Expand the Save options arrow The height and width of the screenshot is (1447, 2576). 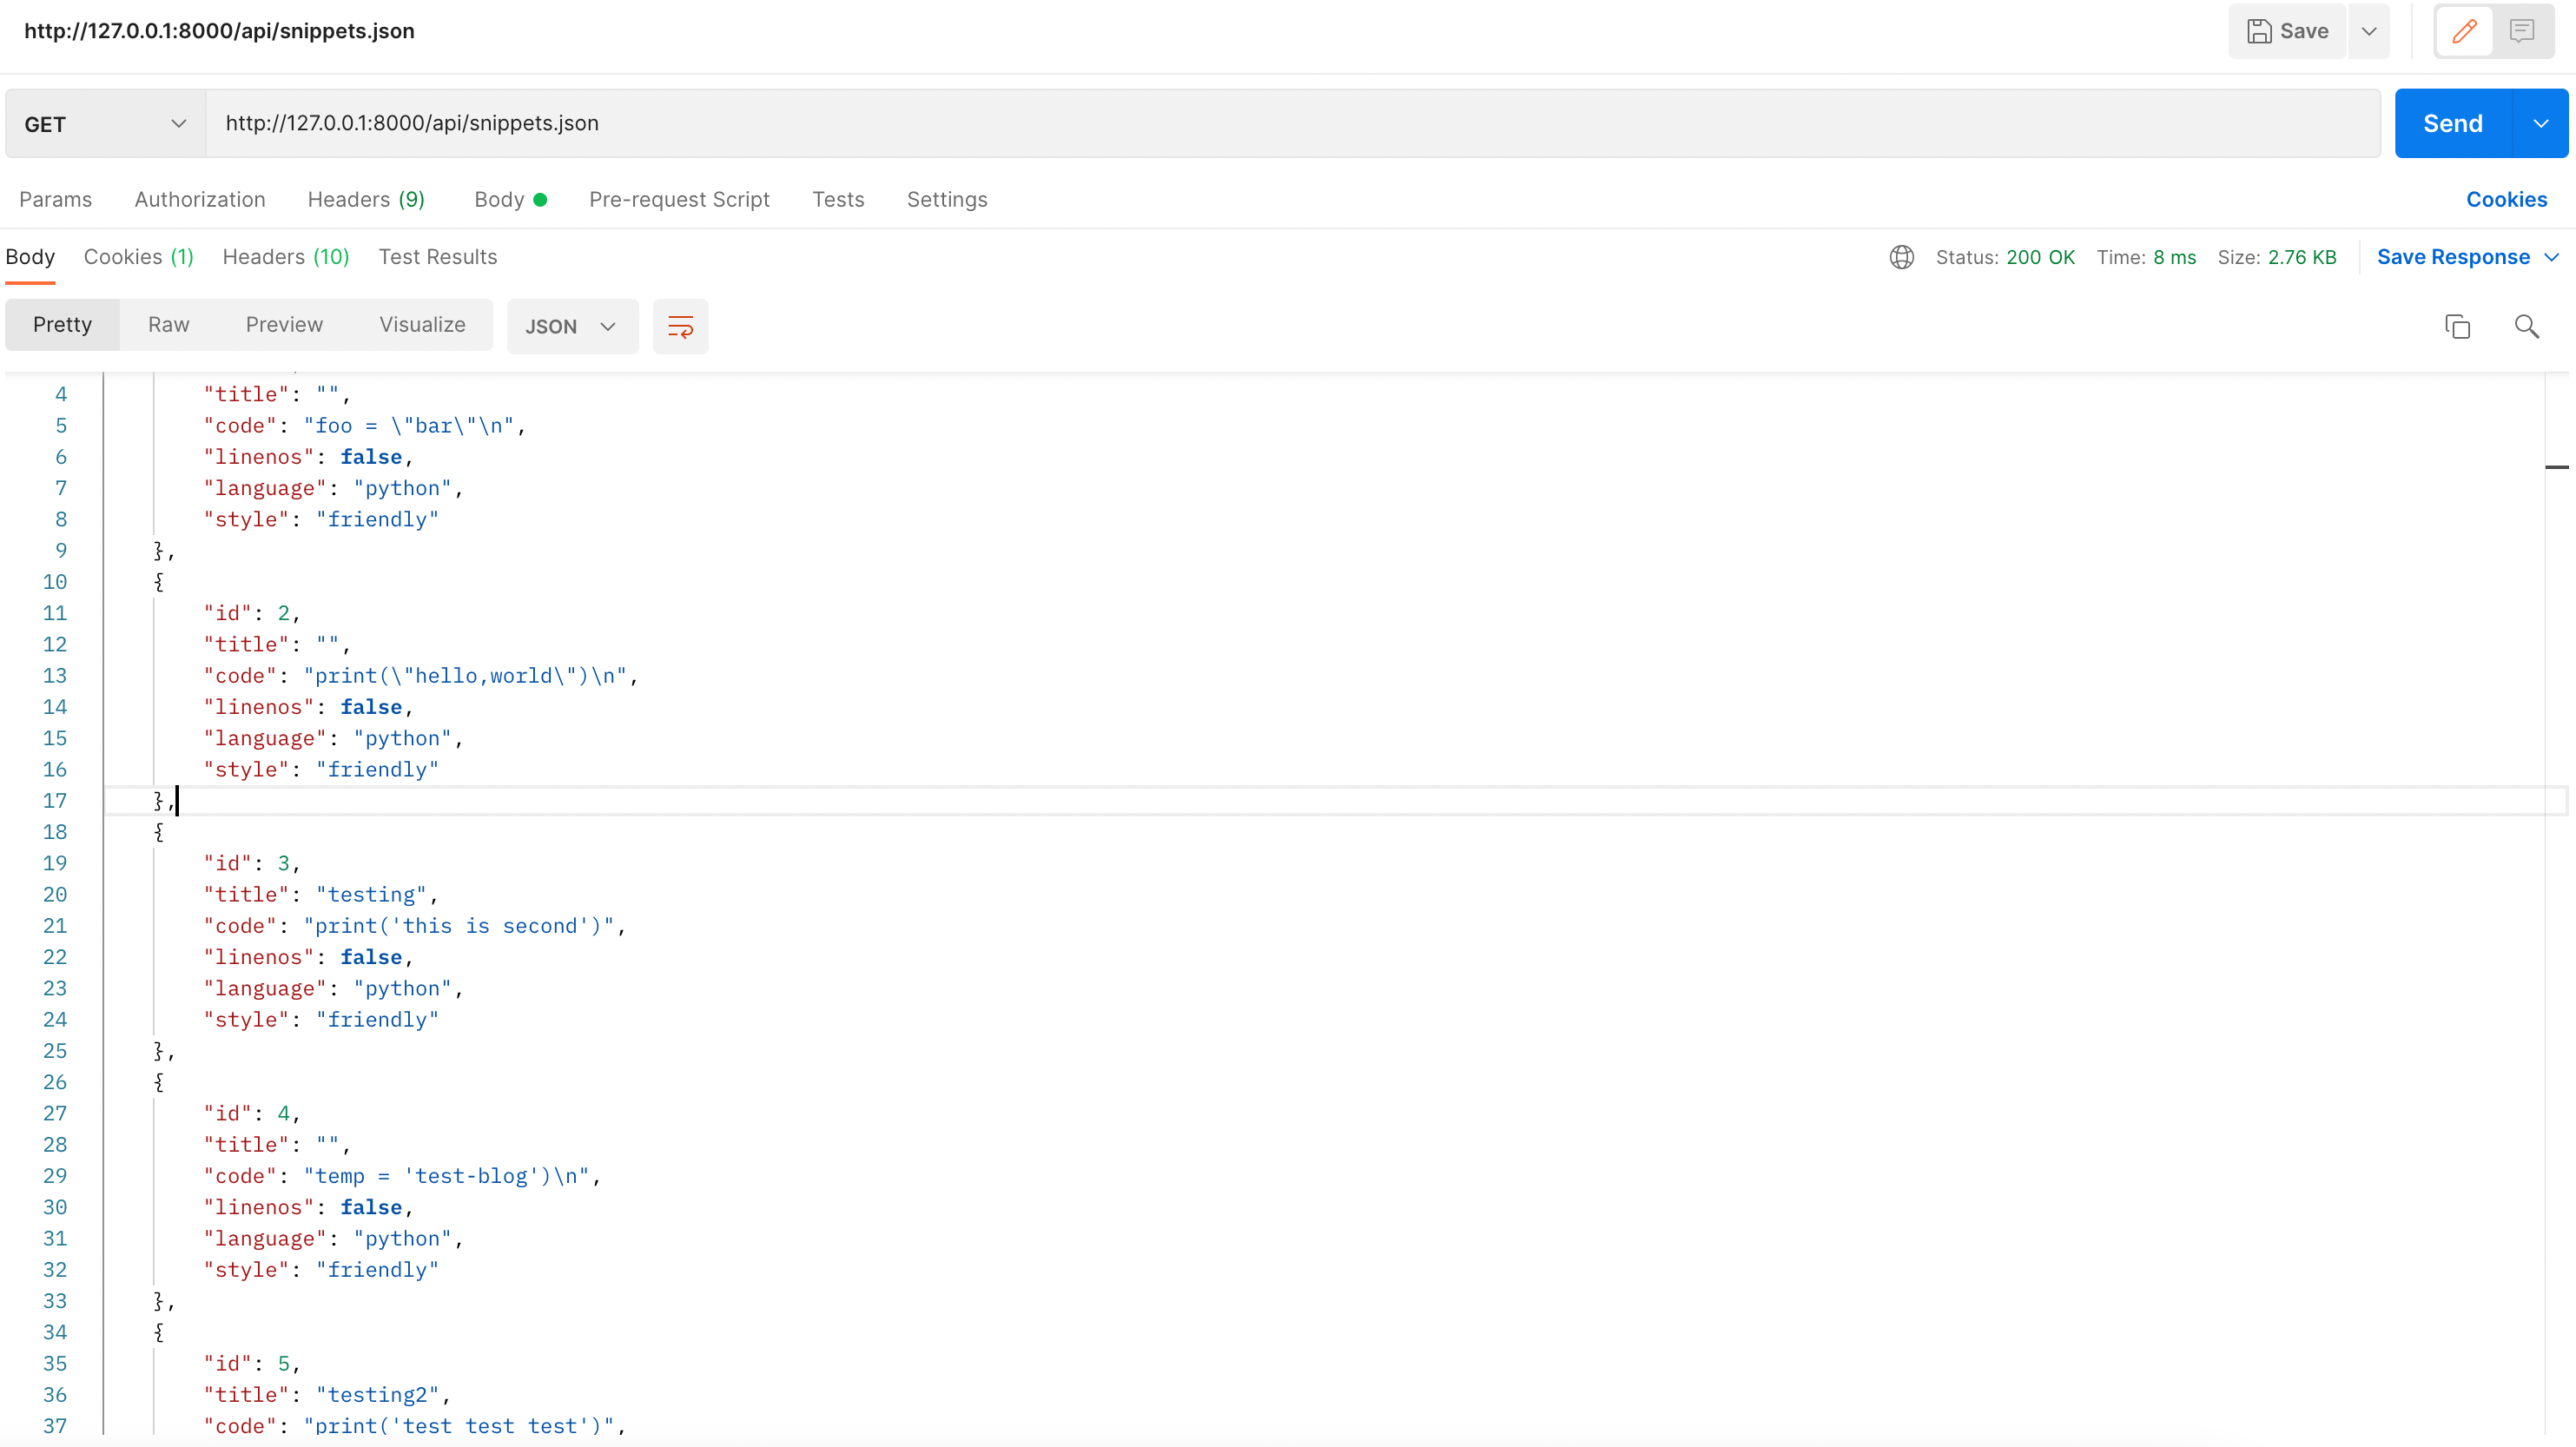point(2369,31)
